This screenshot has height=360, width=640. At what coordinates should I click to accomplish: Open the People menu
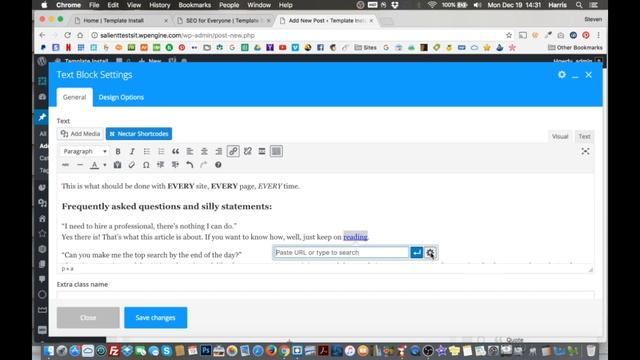point(229,5)
